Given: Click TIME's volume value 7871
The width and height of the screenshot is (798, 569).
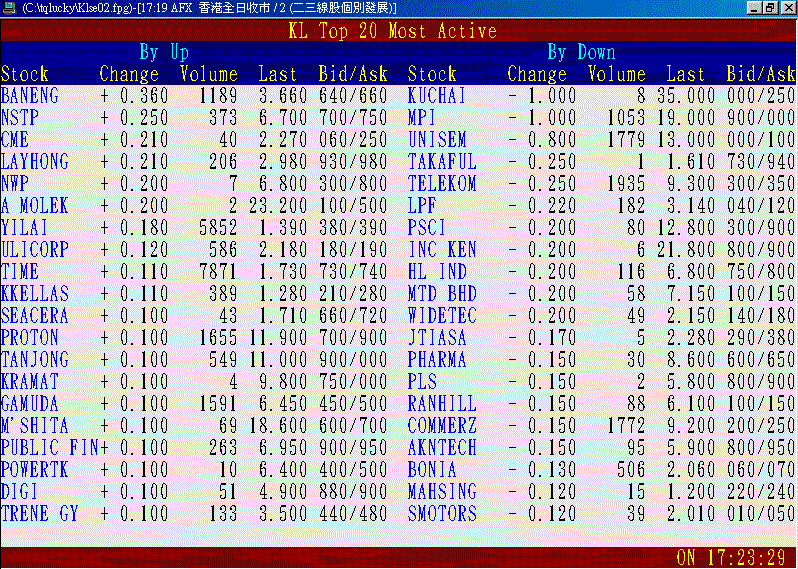Looking at the screenshot, I should click(218, 271).
